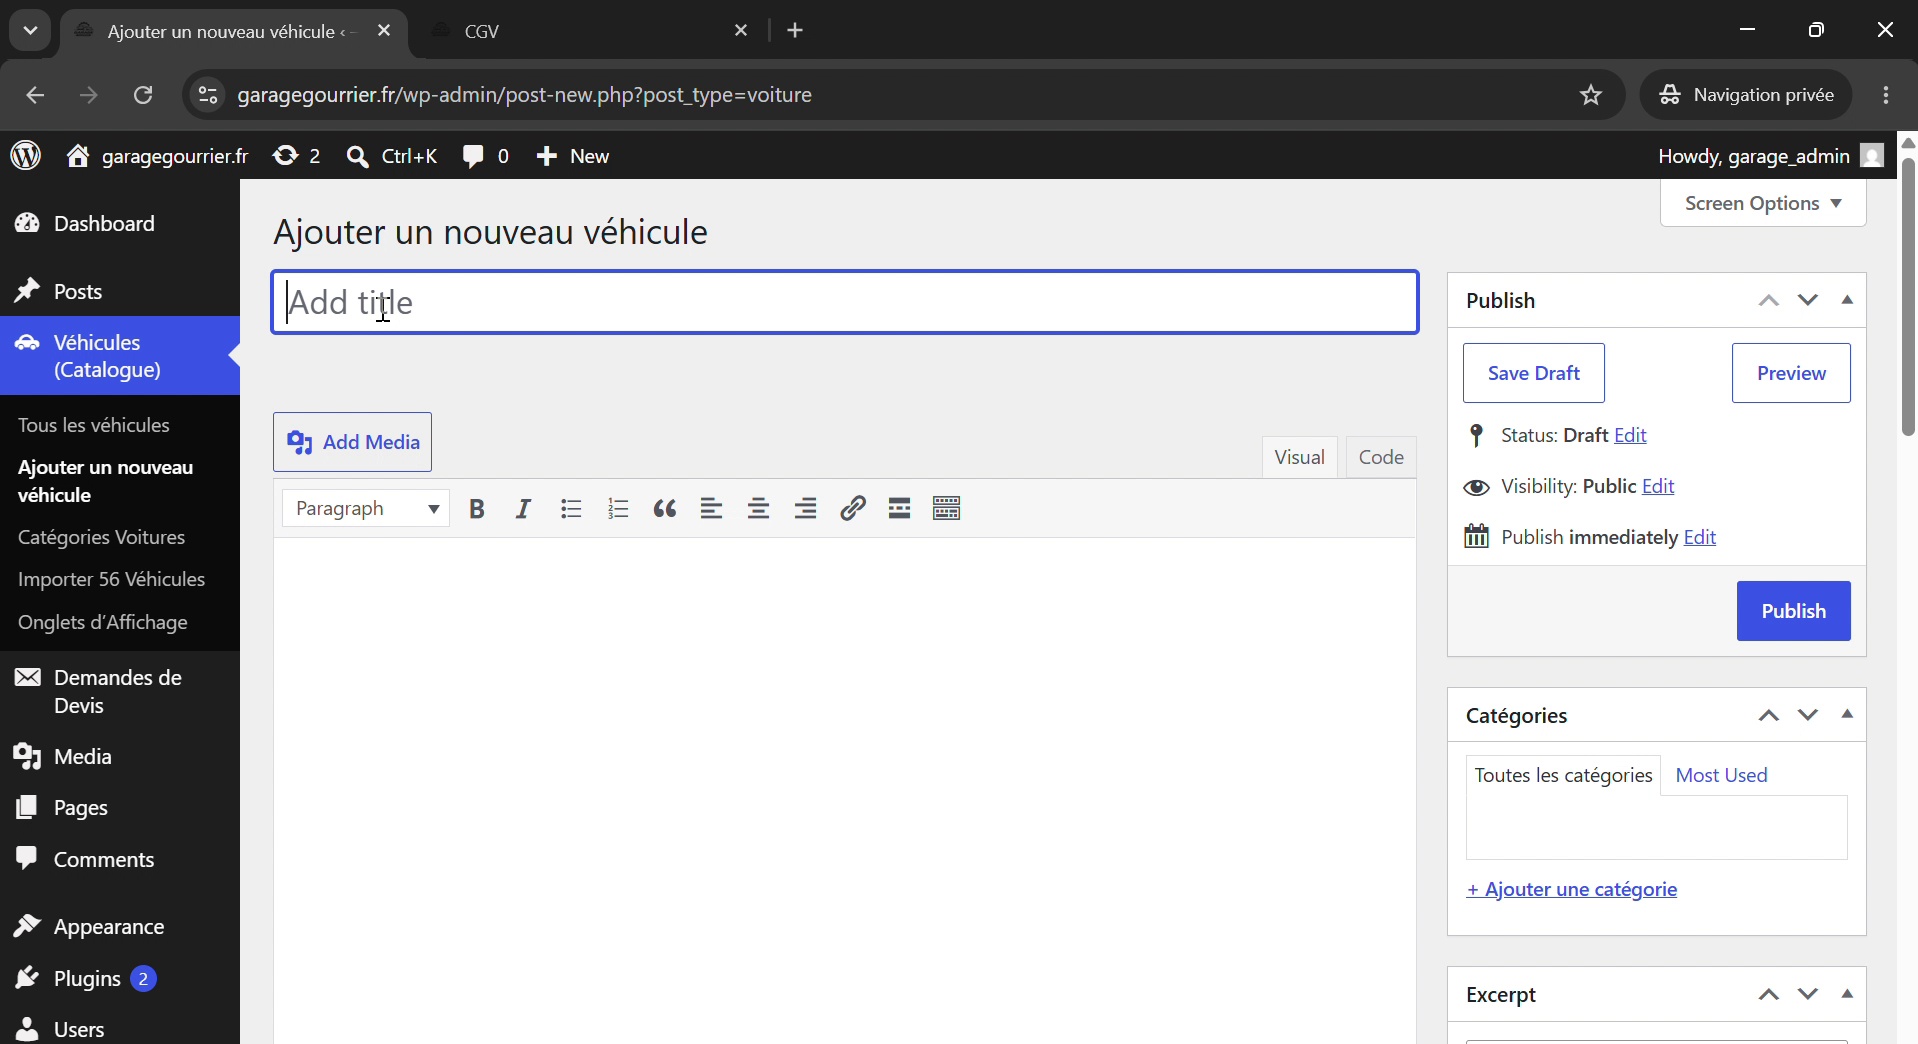This screenshot has width=1918, height=1044.
Task: Insert a bulleted list
Action: 571,509
